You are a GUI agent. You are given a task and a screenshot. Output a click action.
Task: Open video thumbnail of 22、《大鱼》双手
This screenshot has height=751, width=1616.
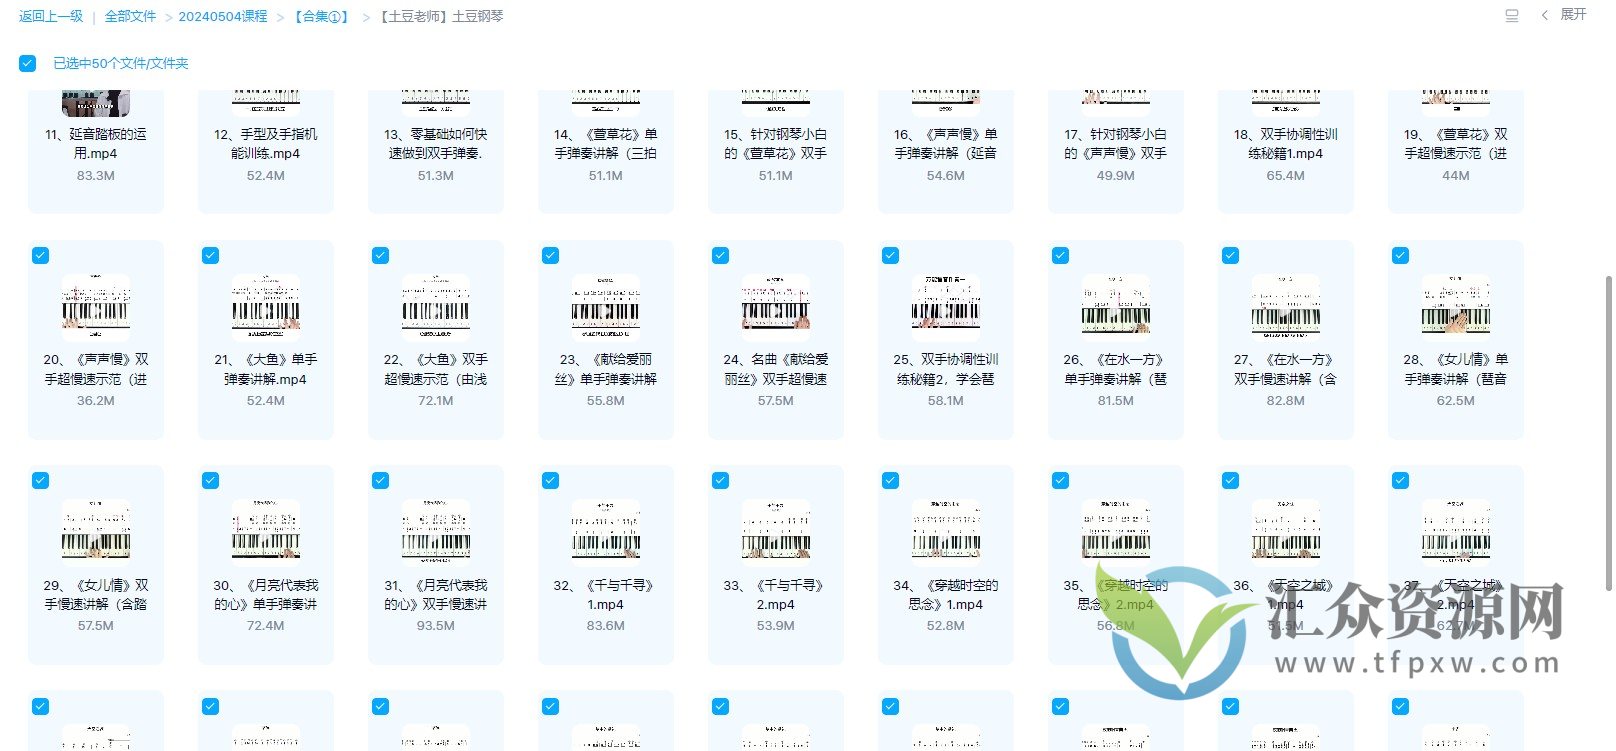[x=436, y=307]
